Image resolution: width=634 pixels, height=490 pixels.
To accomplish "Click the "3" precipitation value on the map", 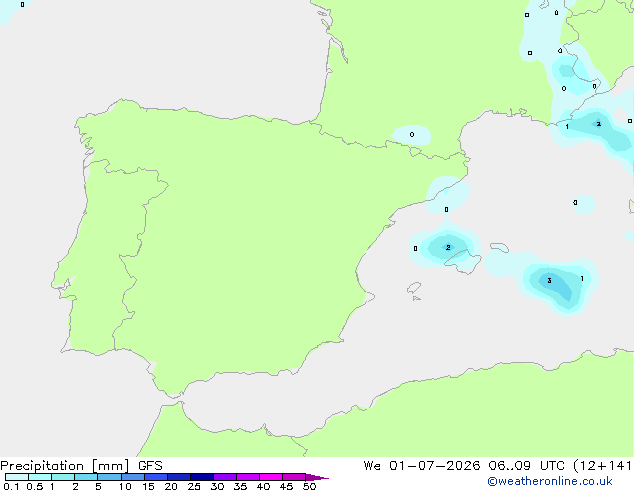I will click(549, 280).
